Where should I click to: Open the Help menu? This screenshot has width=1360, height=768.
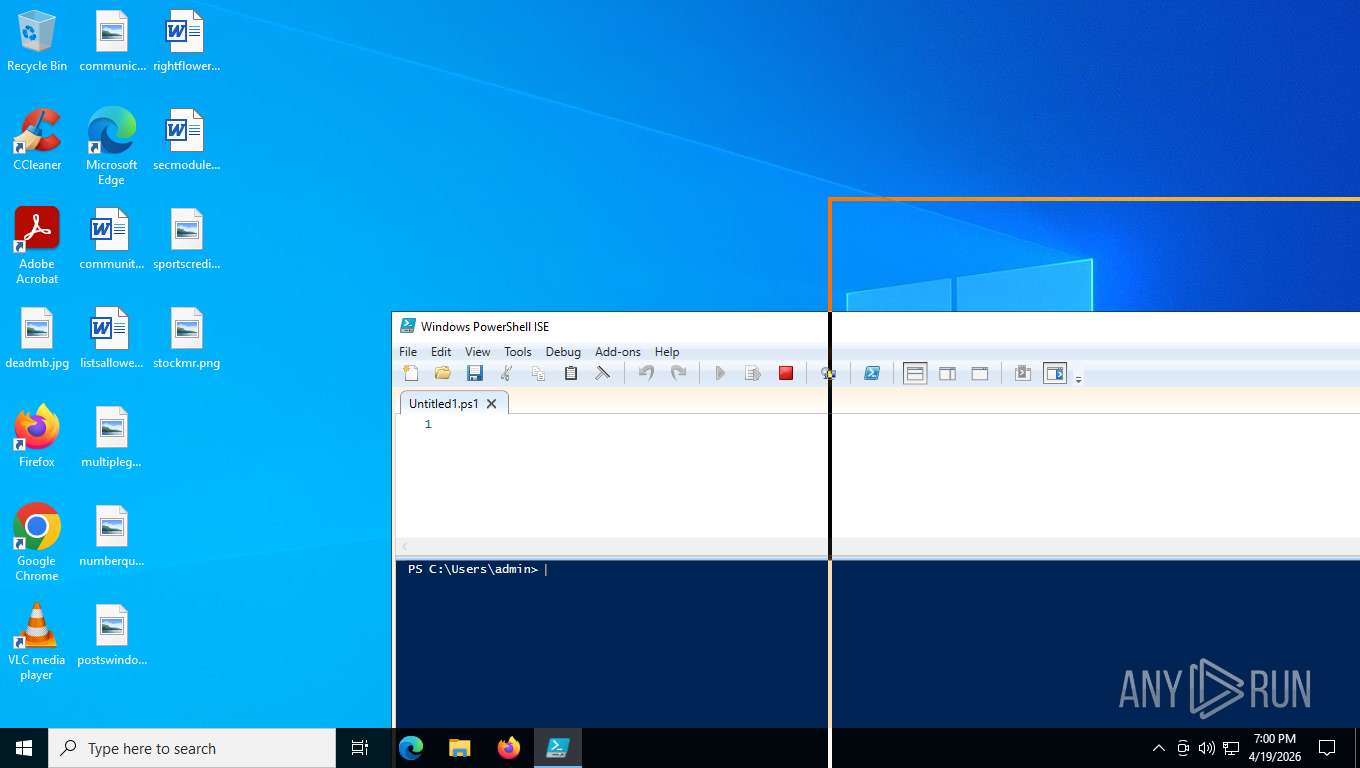tap(667, 352)
